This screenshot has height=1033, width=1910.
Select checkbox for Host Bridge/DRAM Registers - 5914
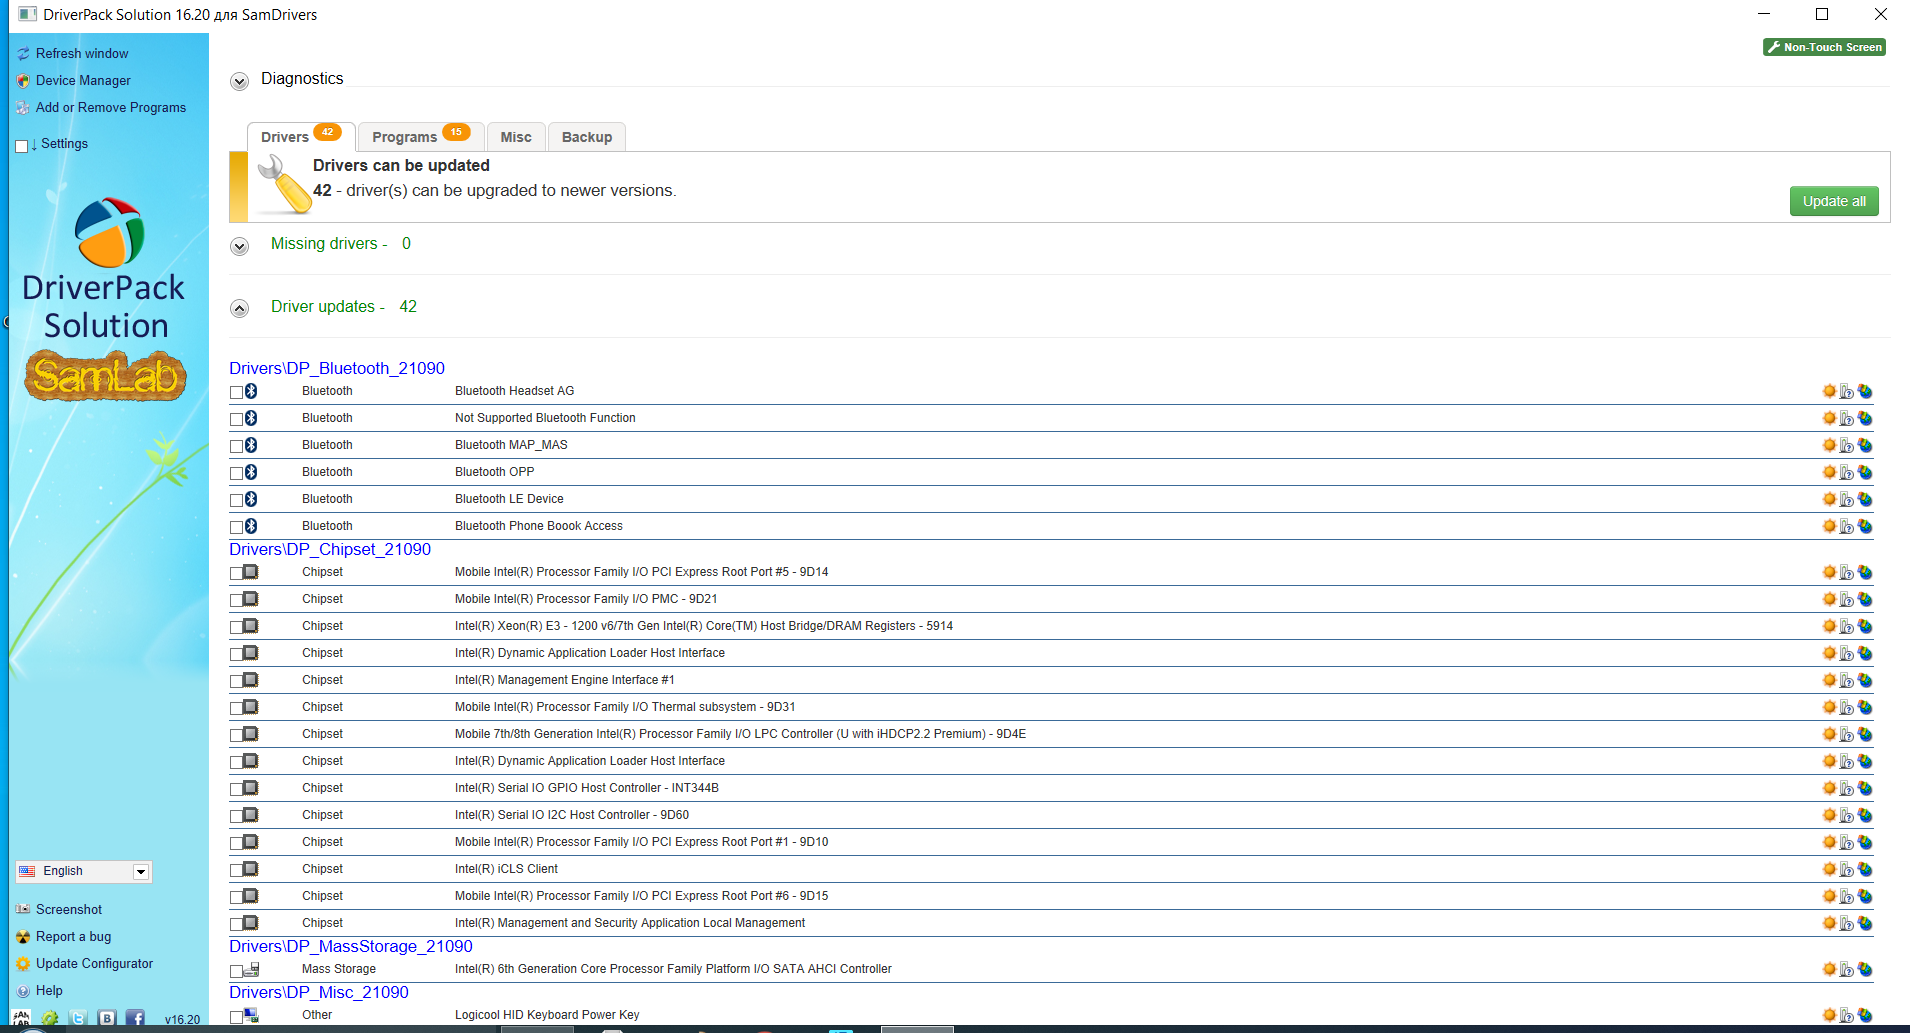coord(237,627)
